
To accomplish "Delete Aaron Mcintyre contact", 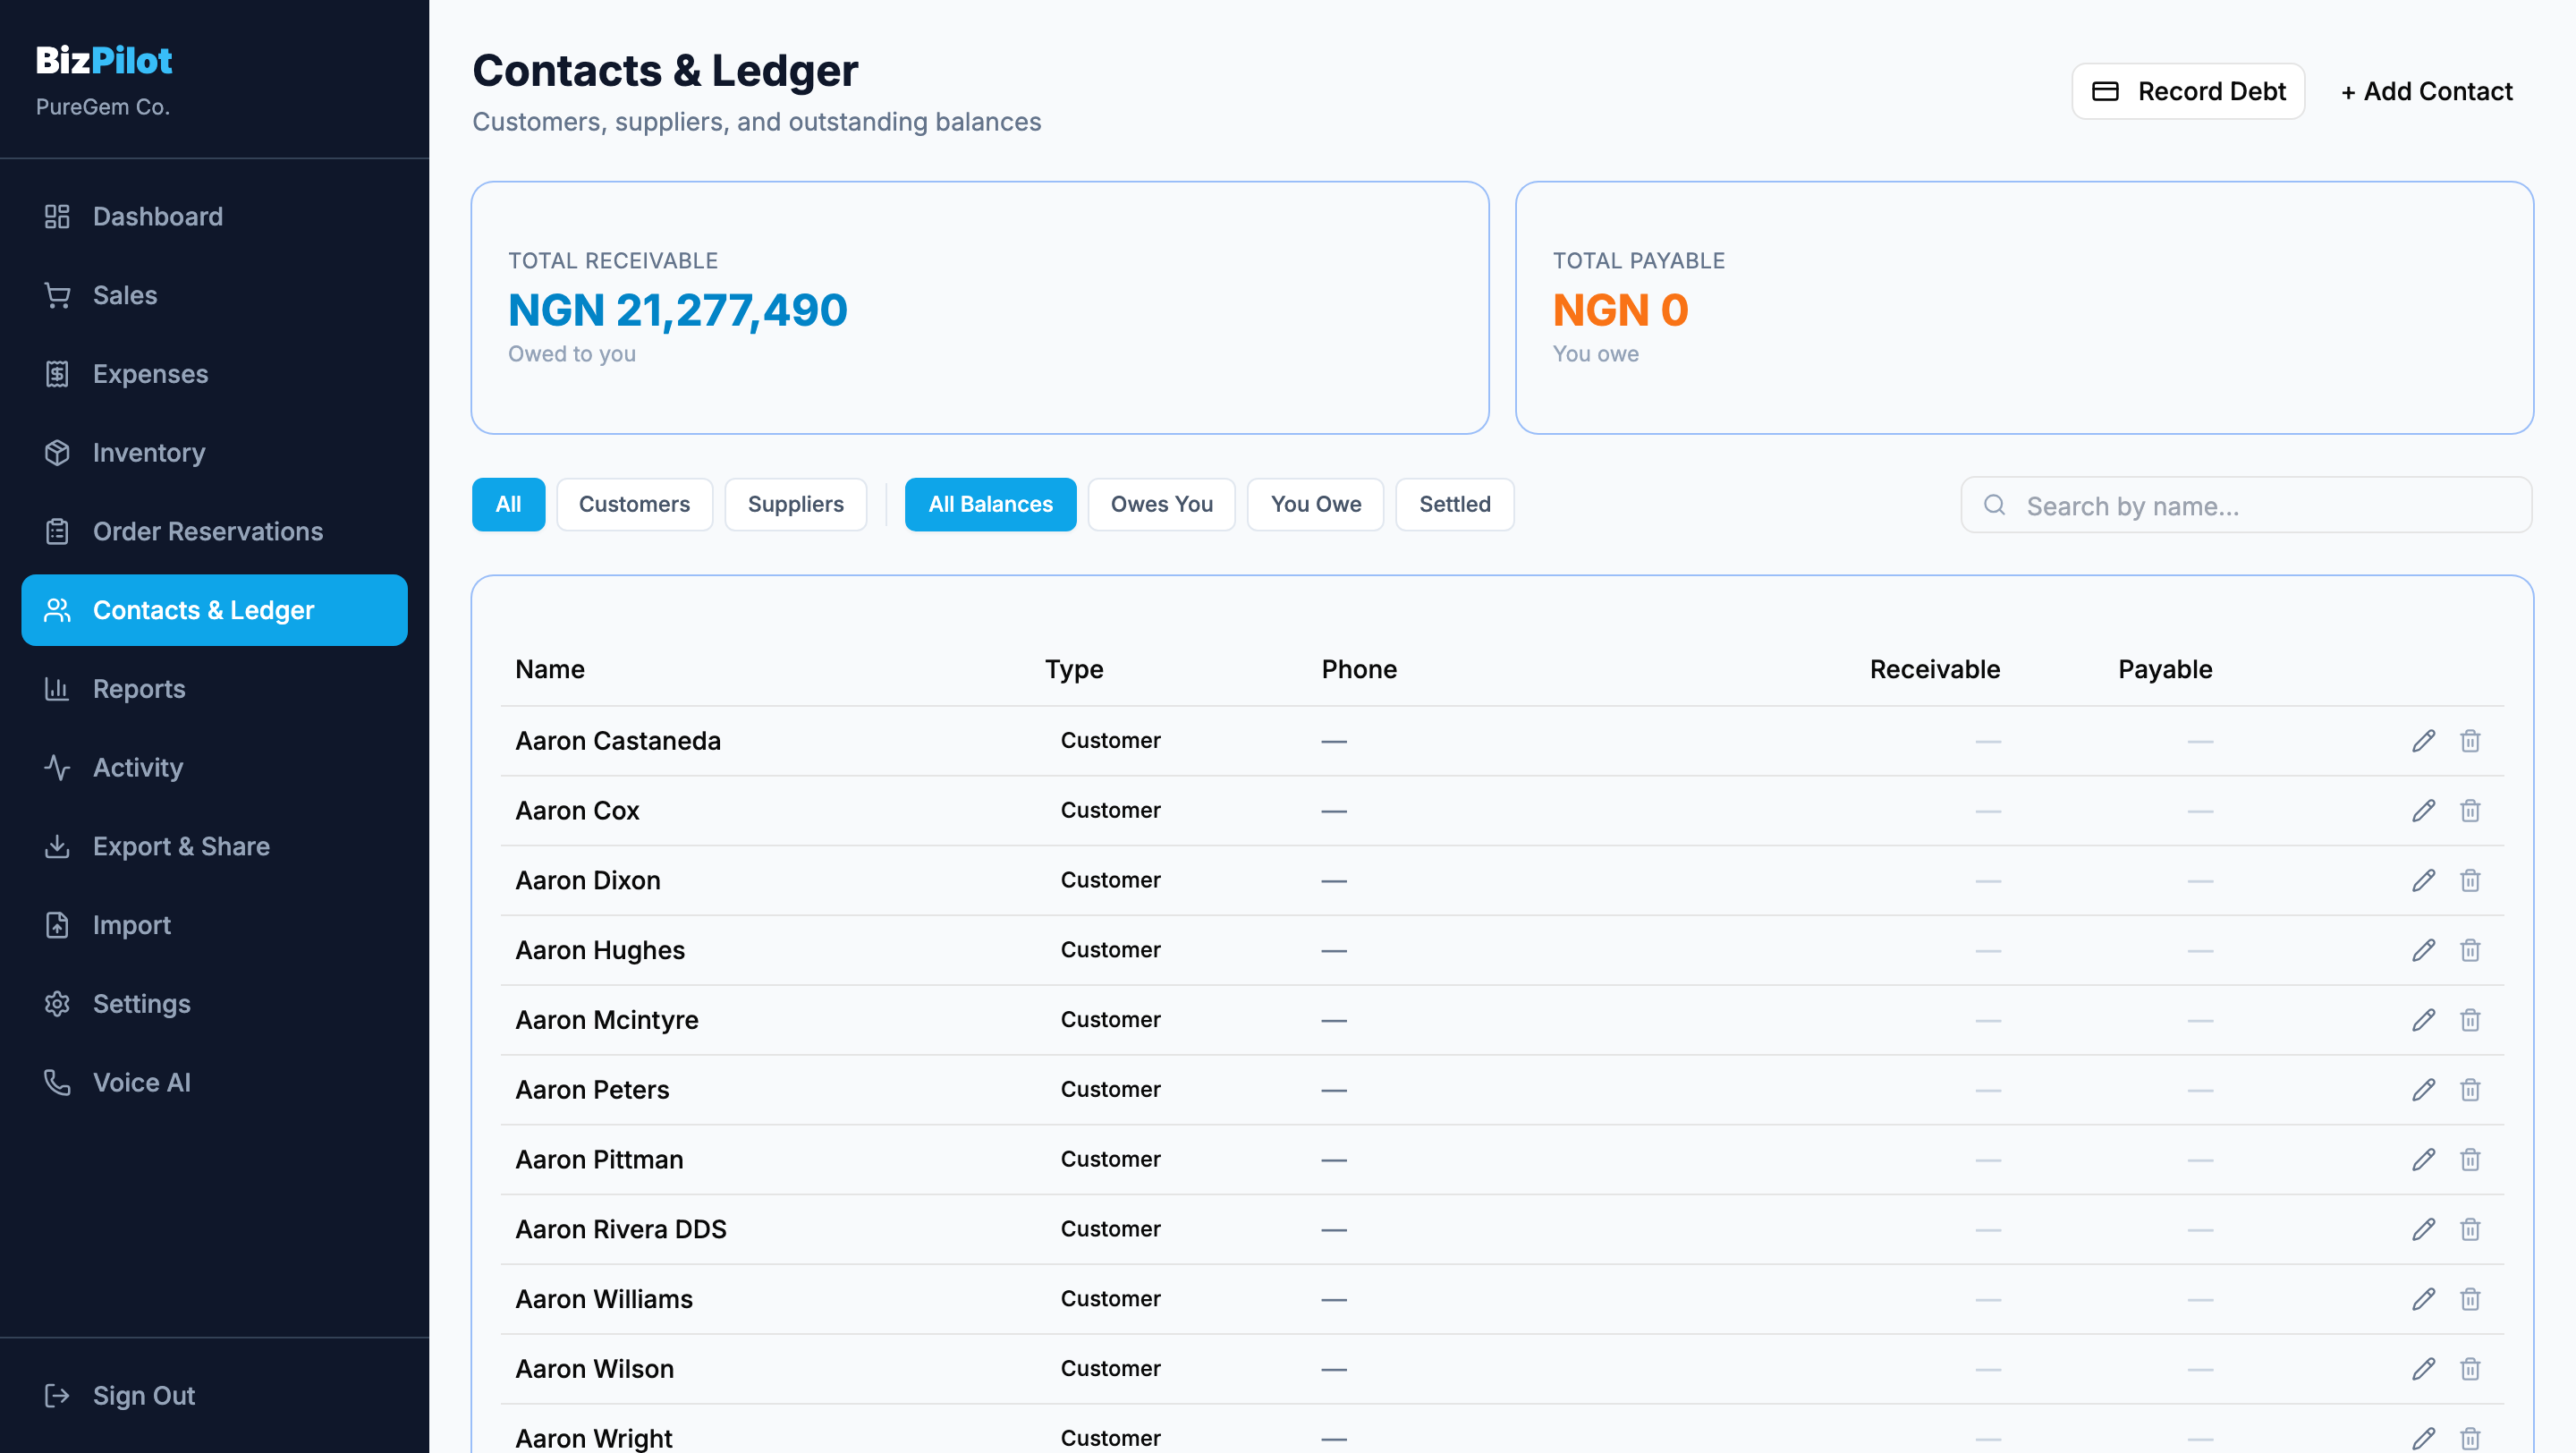I will (2470, 1020).
